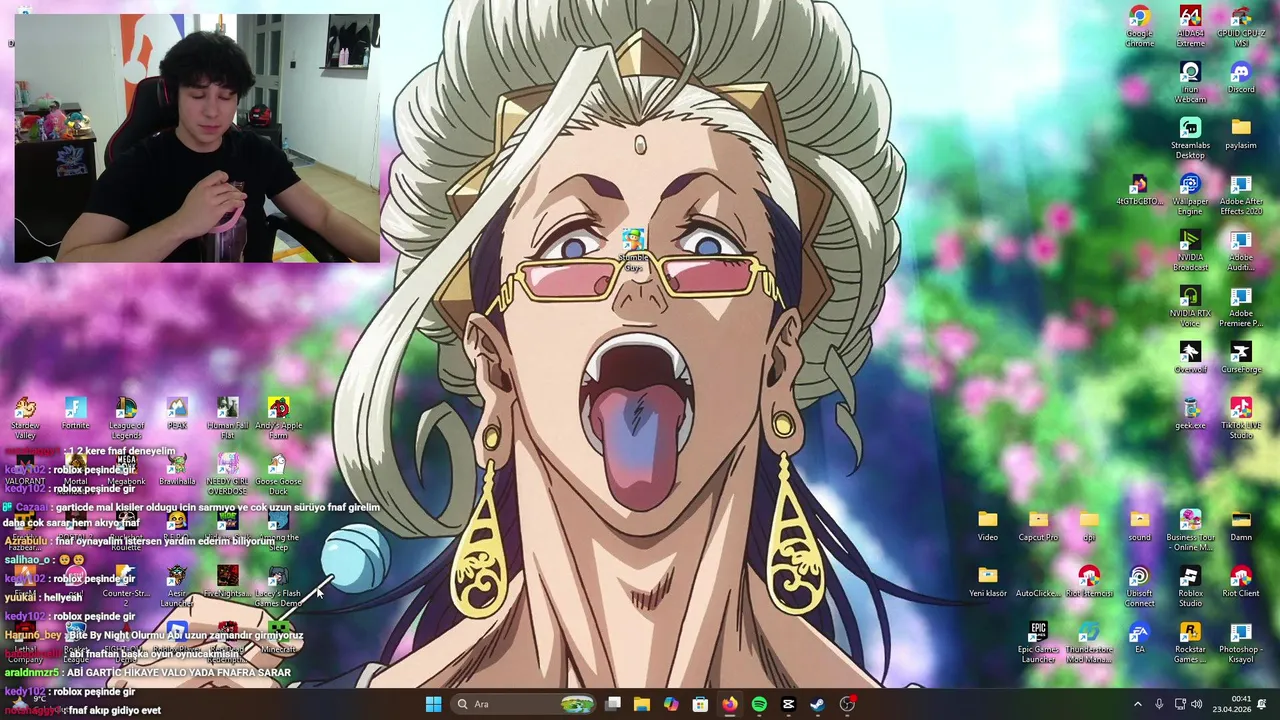Click the microphone tray icon
Viewport: 1280px width, 720px height.
[x=1159, y=704]
